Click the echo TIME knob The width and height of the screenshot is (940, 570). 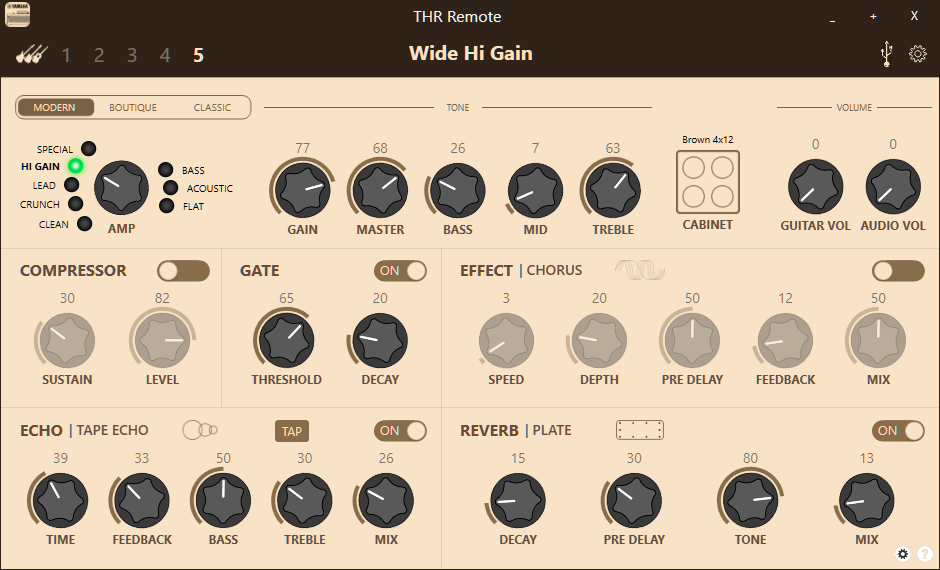[61, 500]
